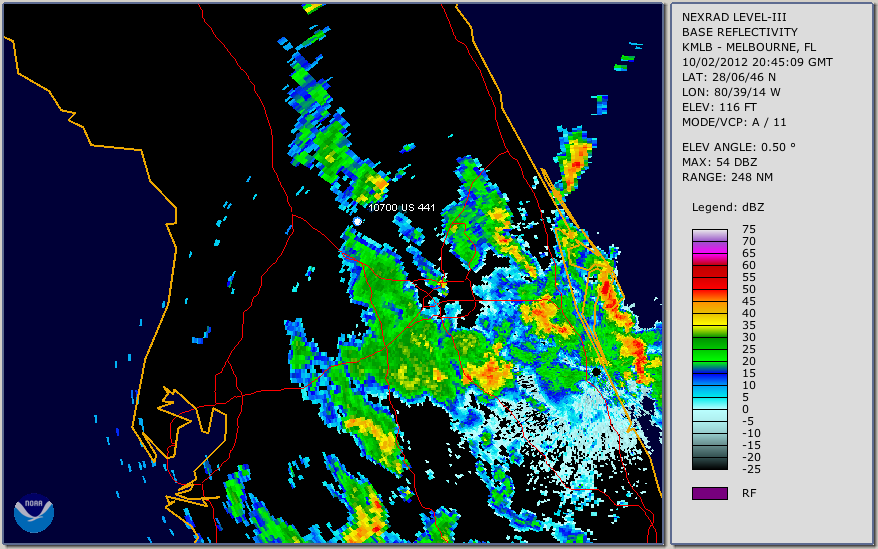
Task: Select the 'BASE REFLECTIVITY' text
Action: (740, 32)
